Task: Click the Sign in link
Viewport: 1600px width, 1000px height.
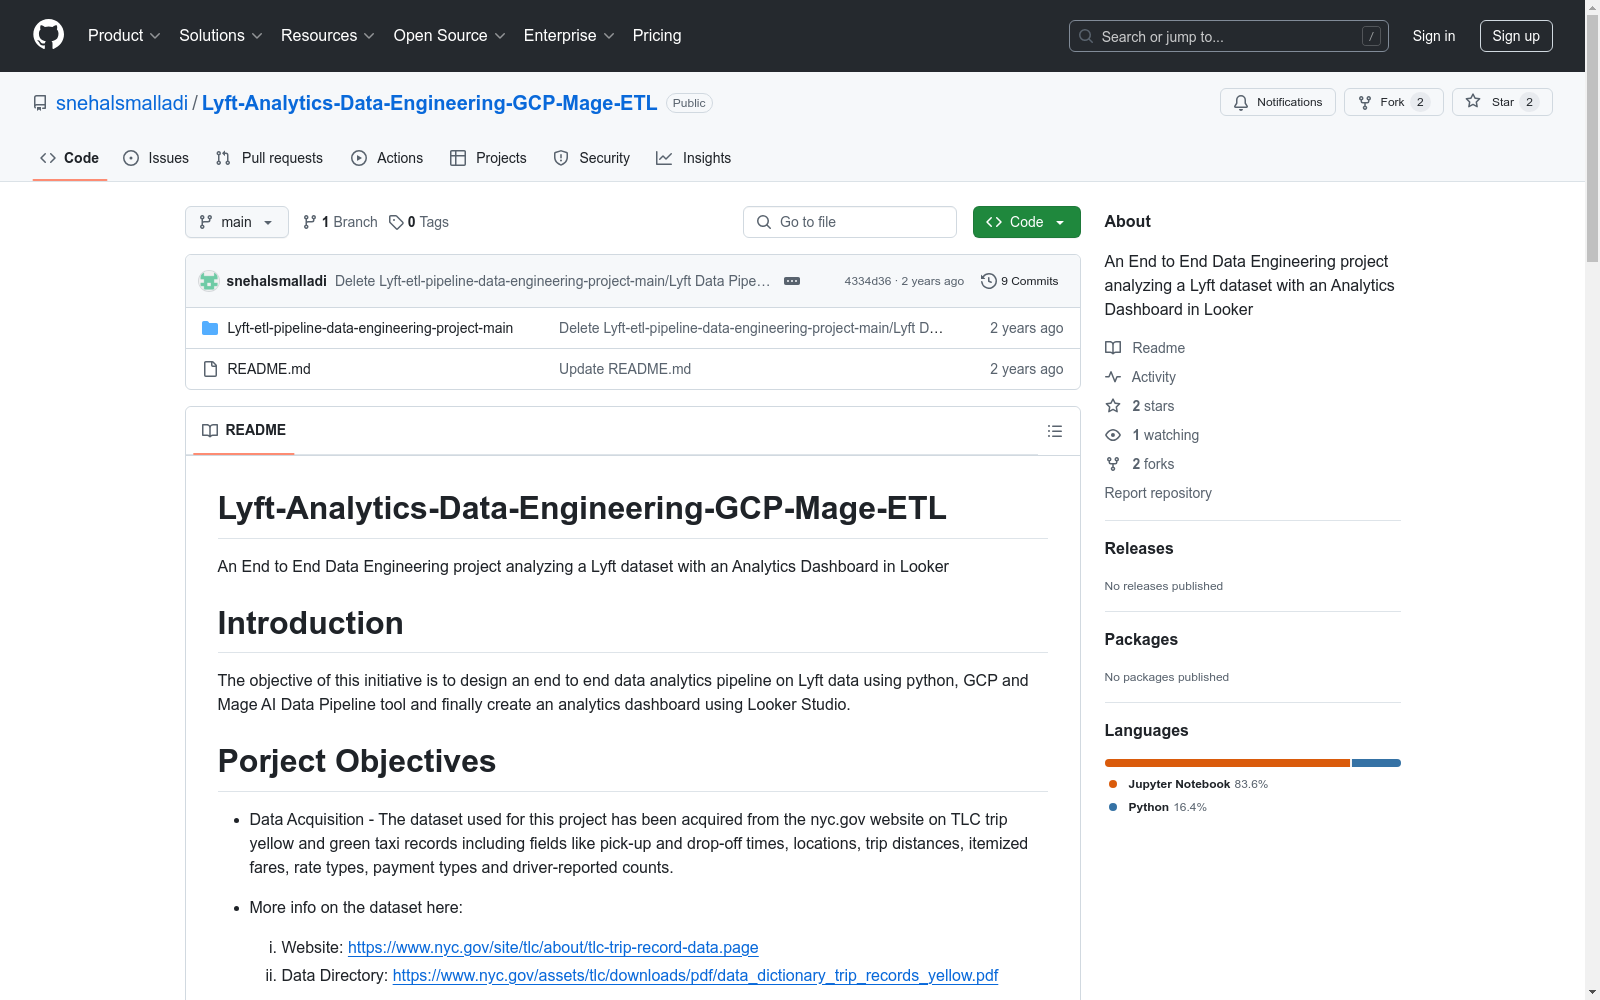Action: point(1434,36)
